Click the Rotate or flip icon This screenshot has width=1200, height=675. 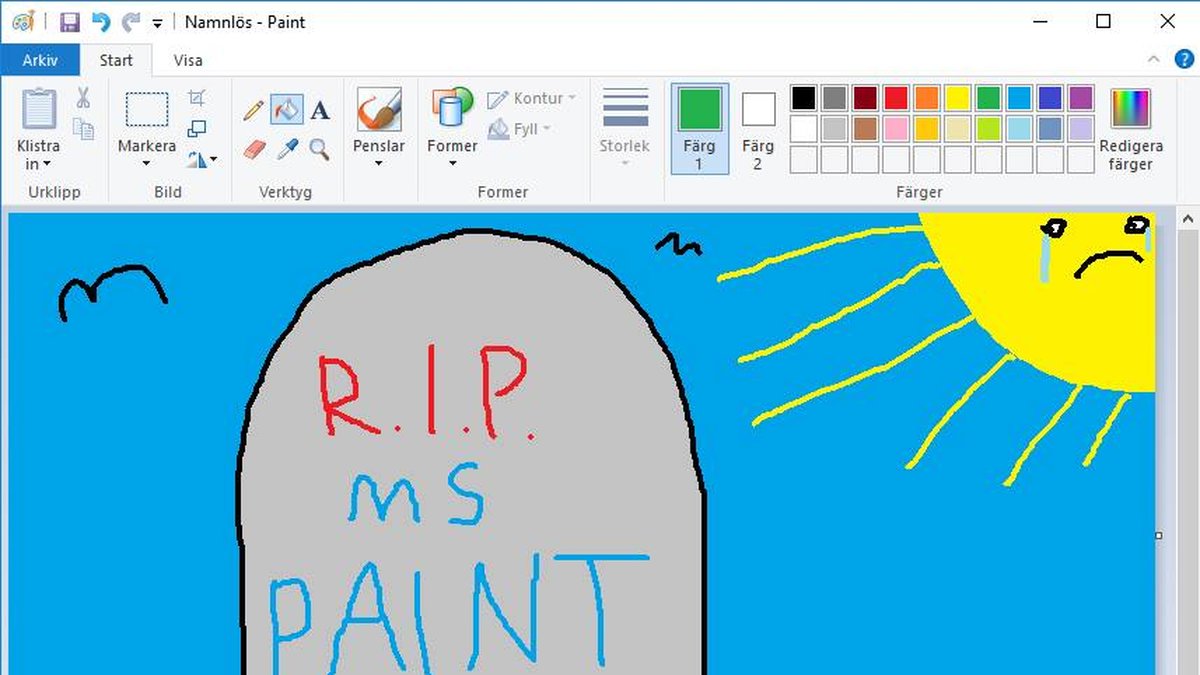pos(197,159)
